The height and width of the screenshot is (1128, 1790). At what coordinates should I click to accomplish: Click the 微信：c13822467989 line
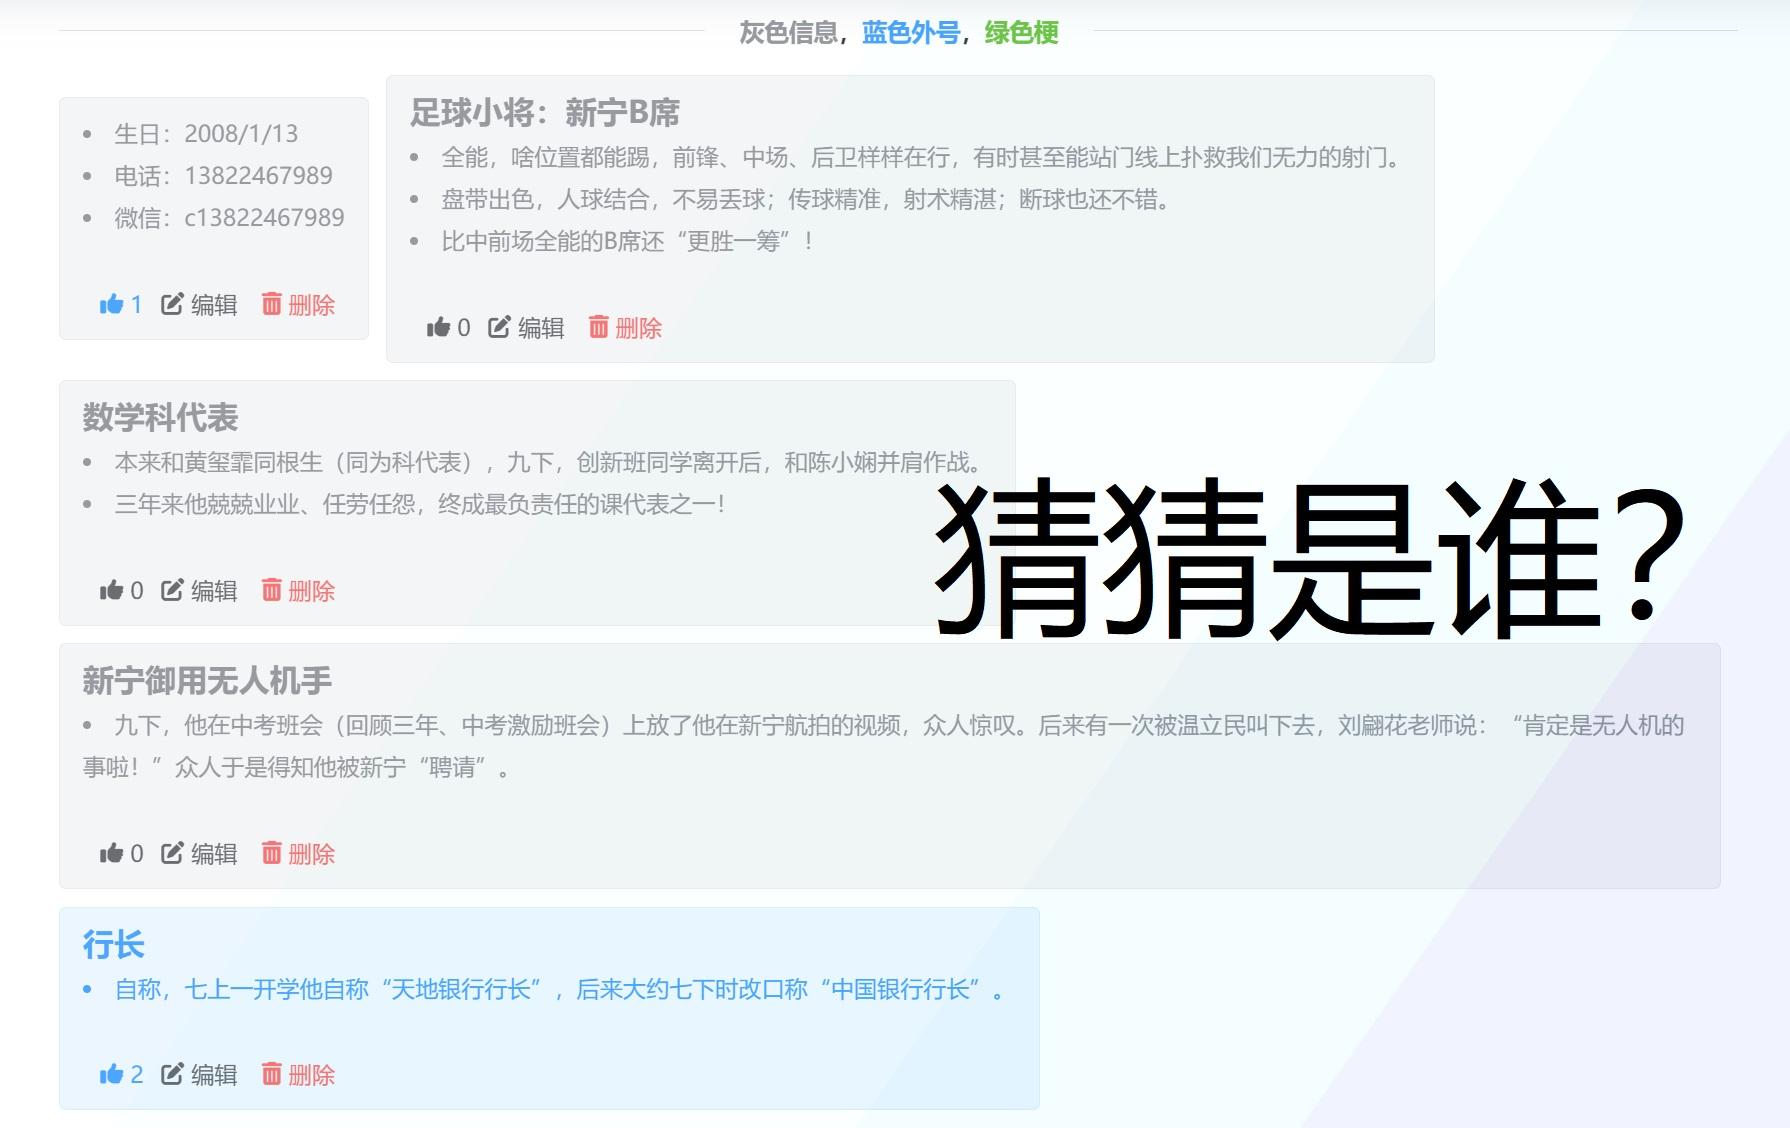(x=229, y=217)
